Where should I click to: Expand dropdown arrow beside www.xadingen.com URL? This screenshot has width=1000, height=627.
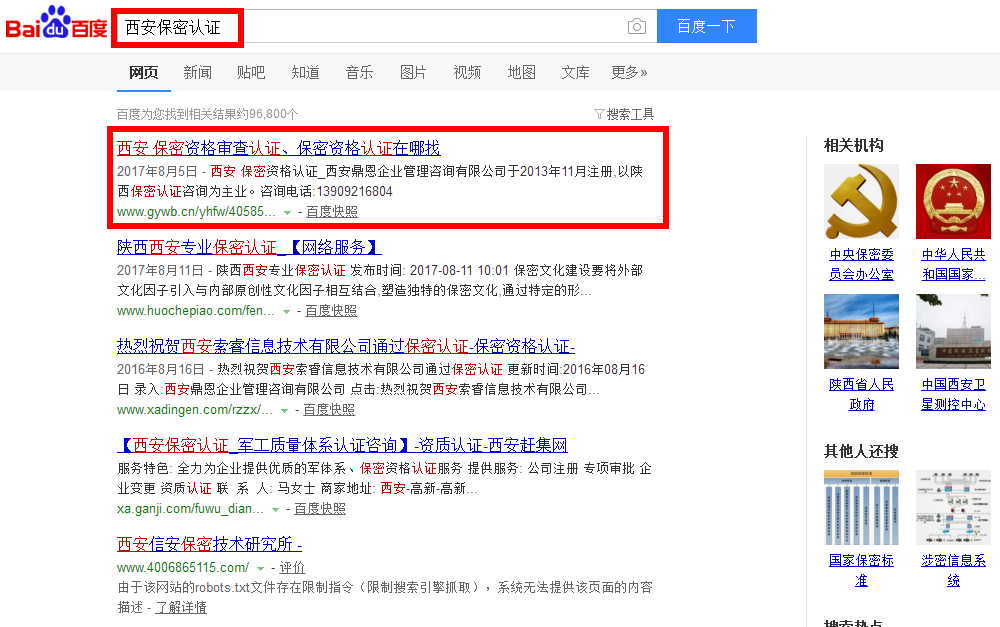[x=284, y=410]
